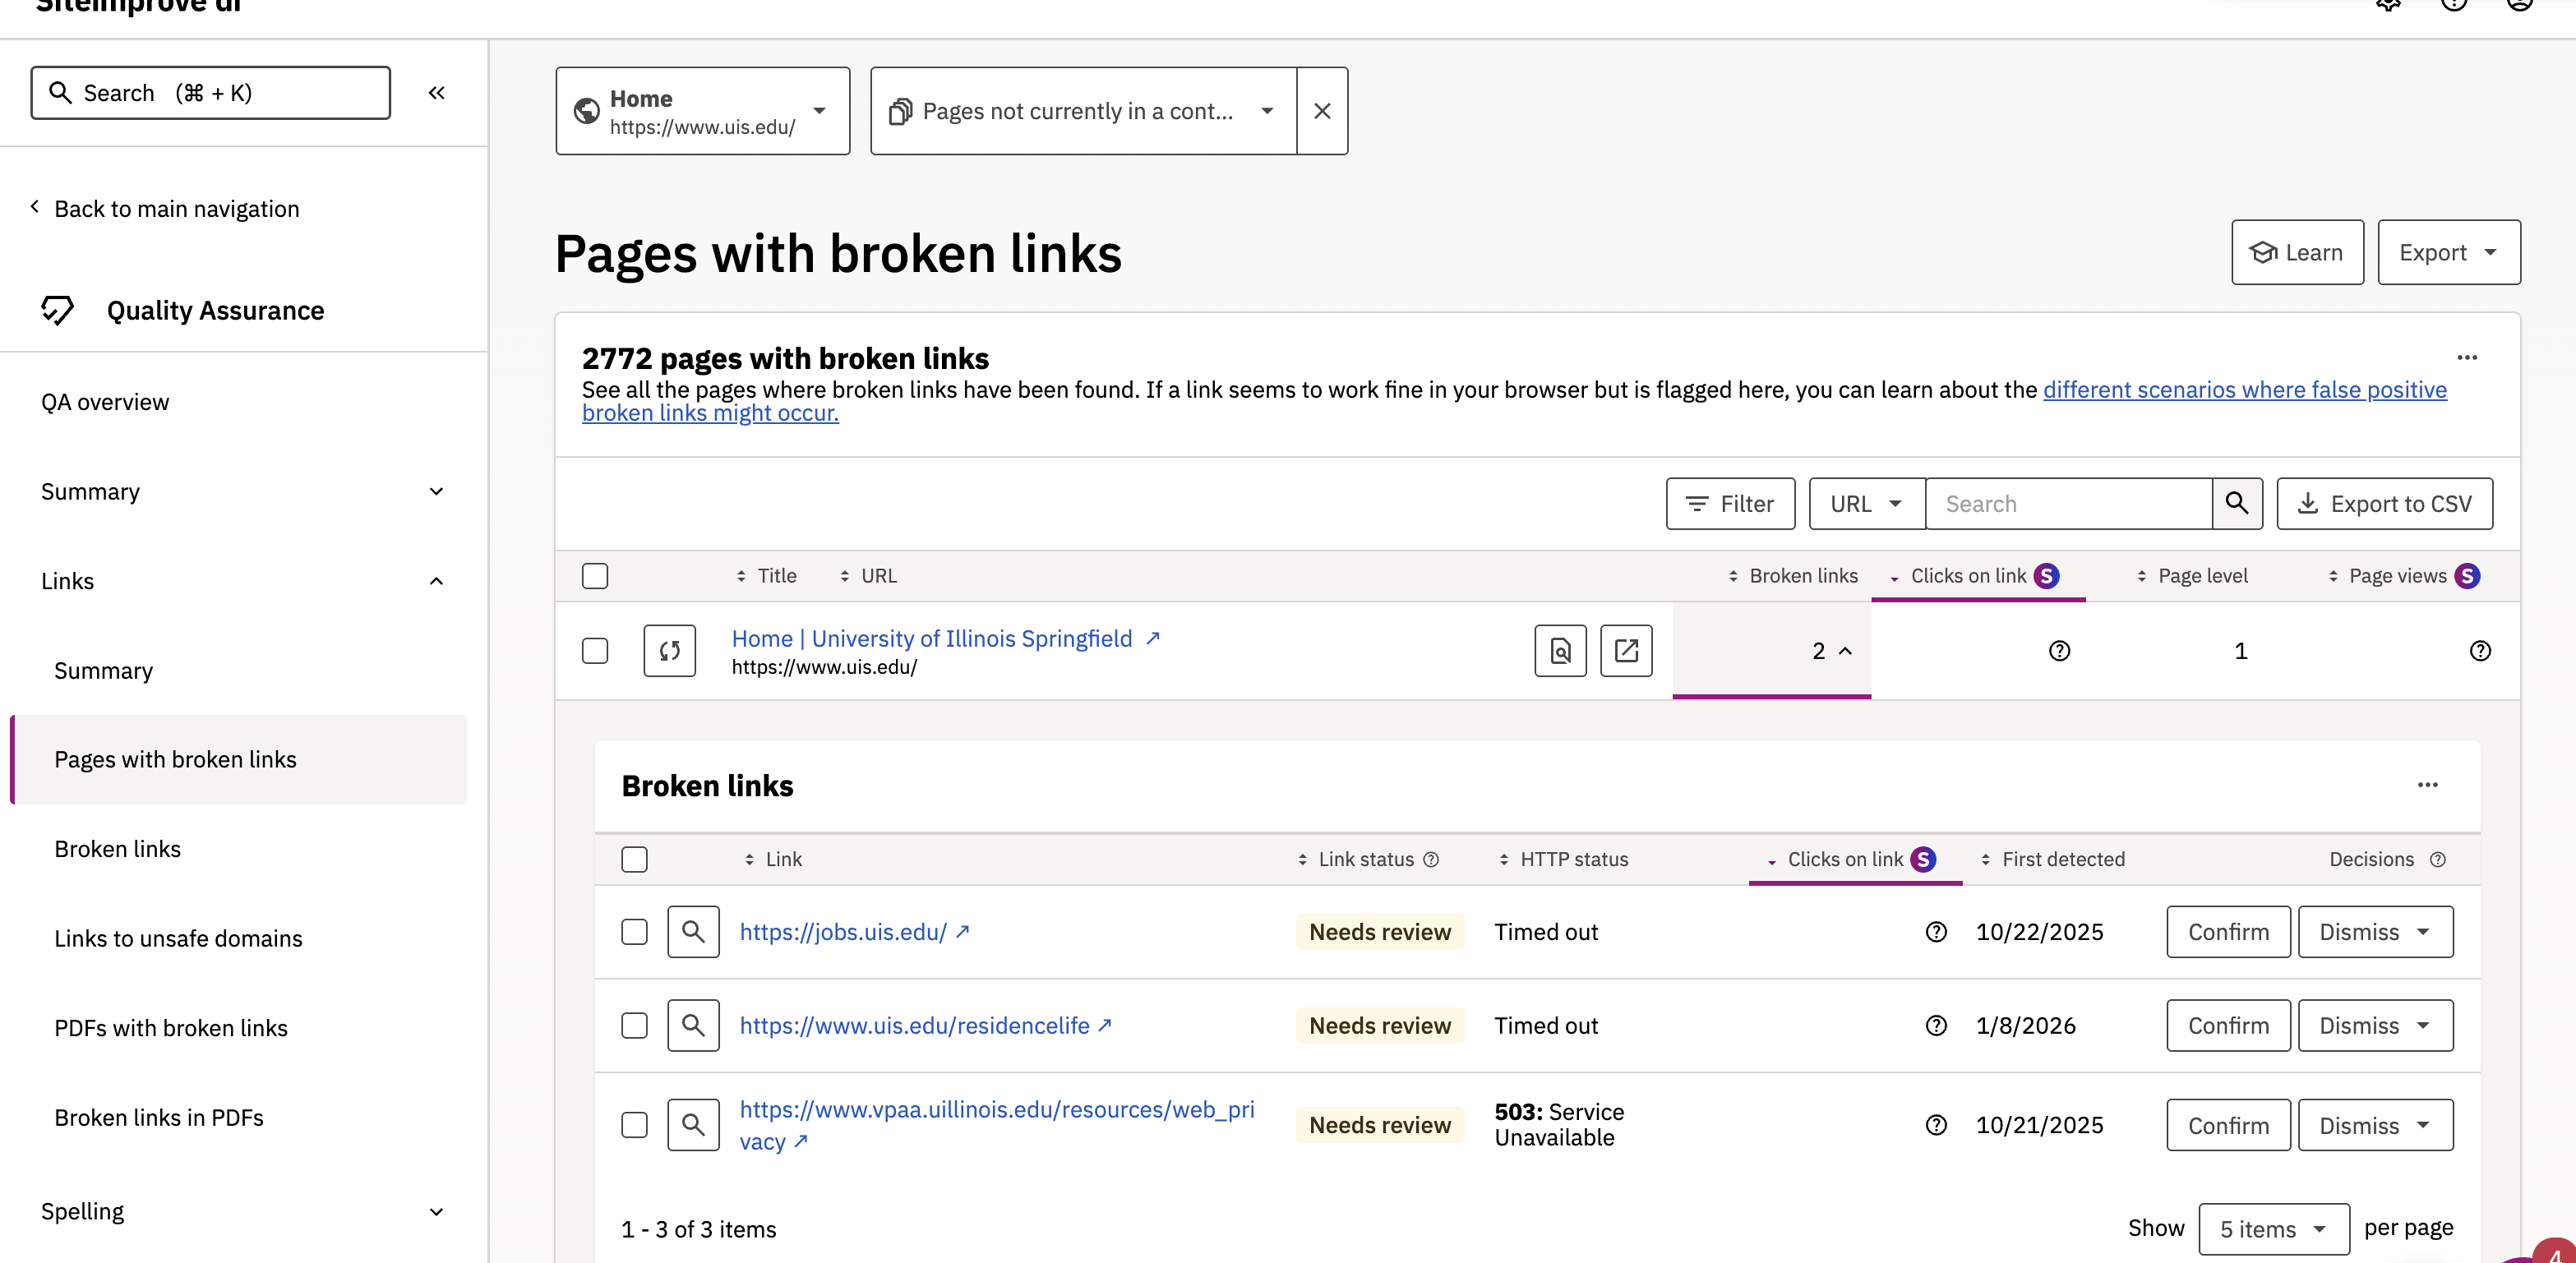
Task: Confirm the residencelife broken link
Action: (x=2228, y=1025)
